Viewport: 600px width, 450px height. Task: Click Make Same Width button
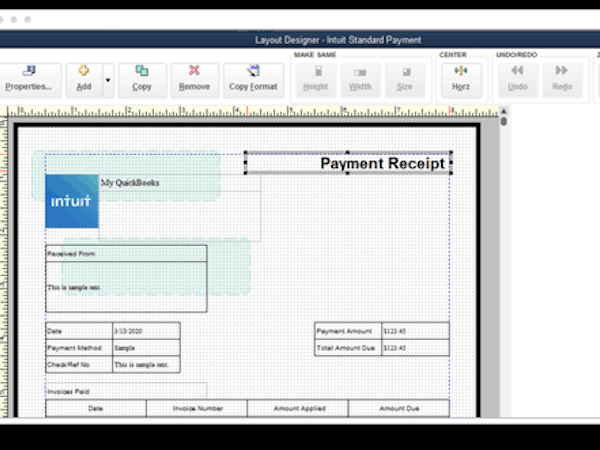(360, 80)
